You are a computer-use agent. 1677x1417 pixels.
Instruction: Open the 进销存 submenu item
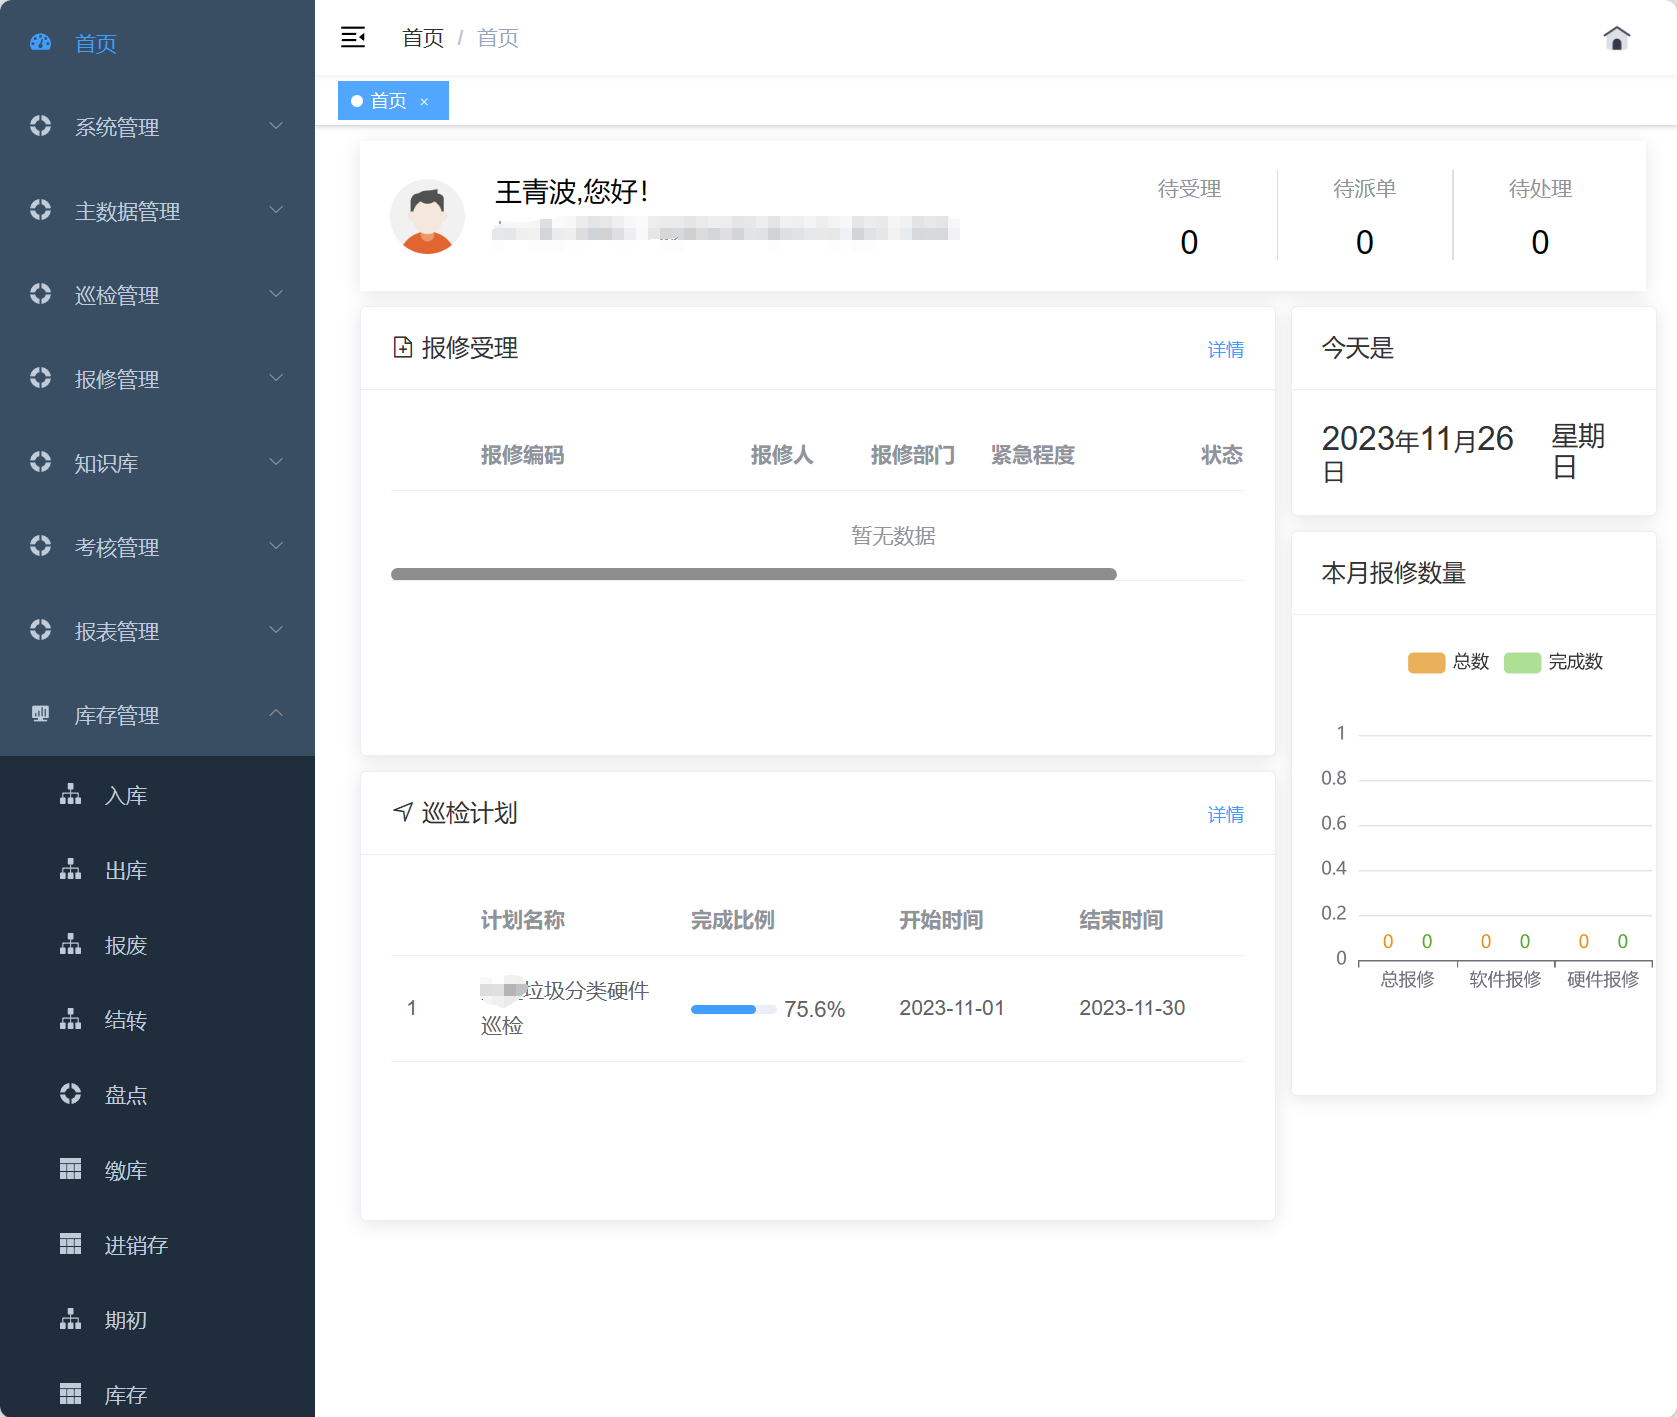point(157,1244)
